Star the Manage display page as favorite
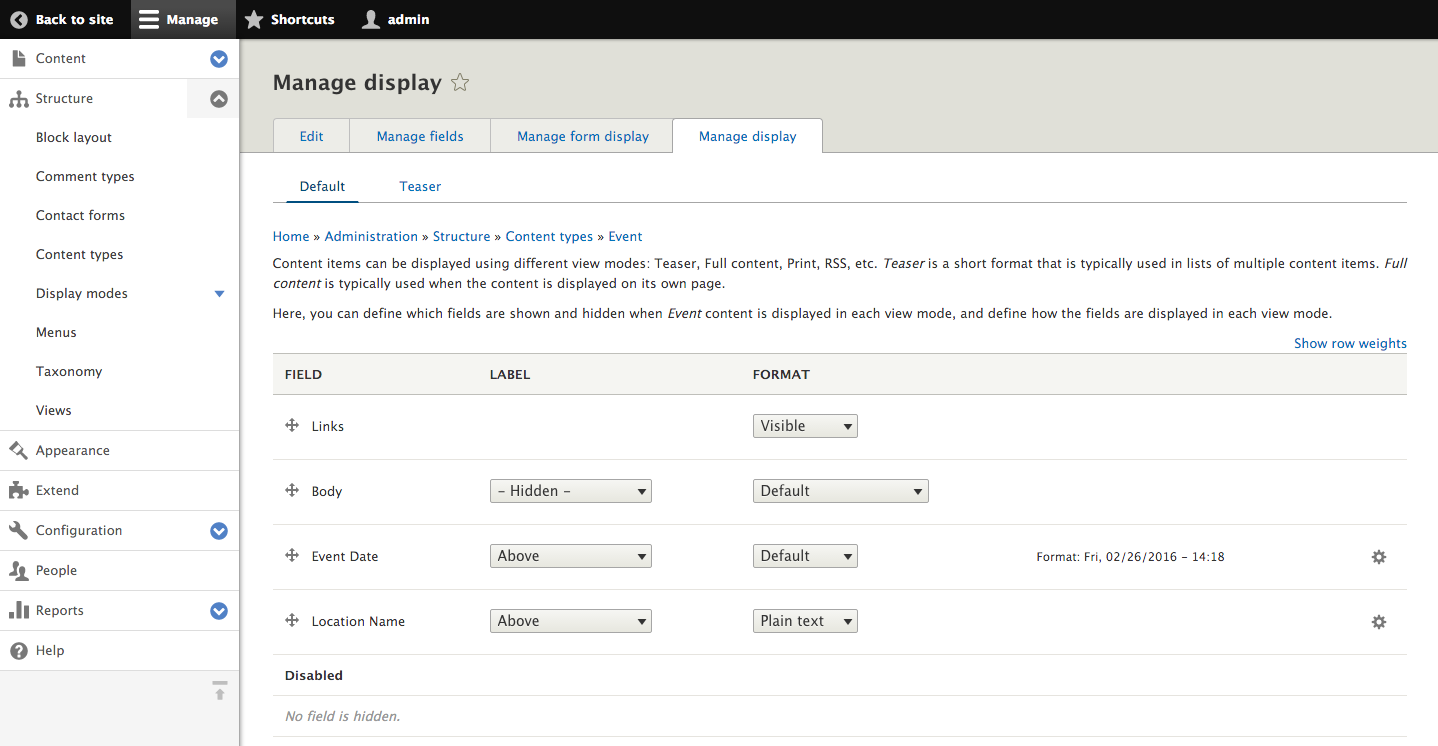Screen dimensions: 1438x746 (459, 83)
